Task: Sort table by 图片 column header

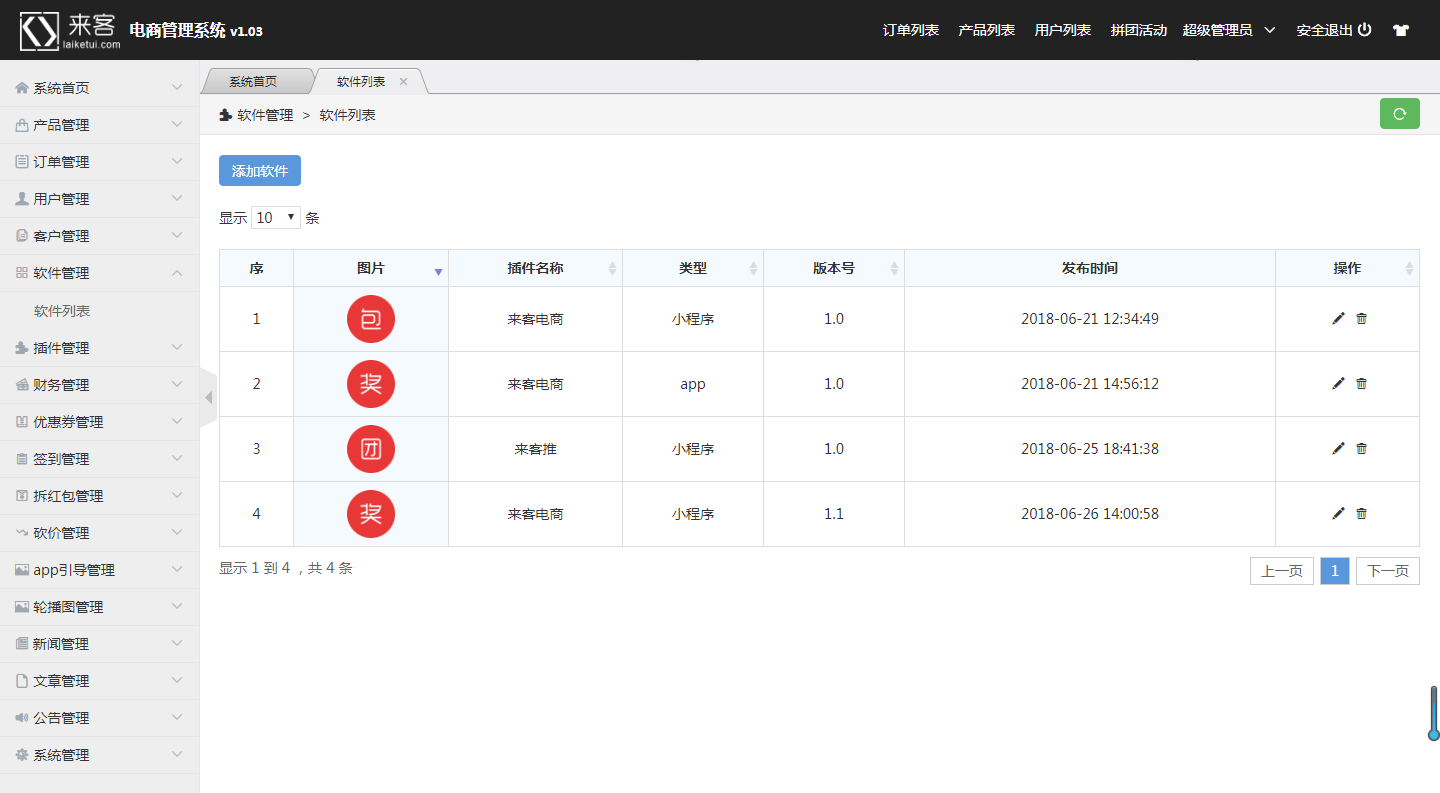Action: coord(371,268)
